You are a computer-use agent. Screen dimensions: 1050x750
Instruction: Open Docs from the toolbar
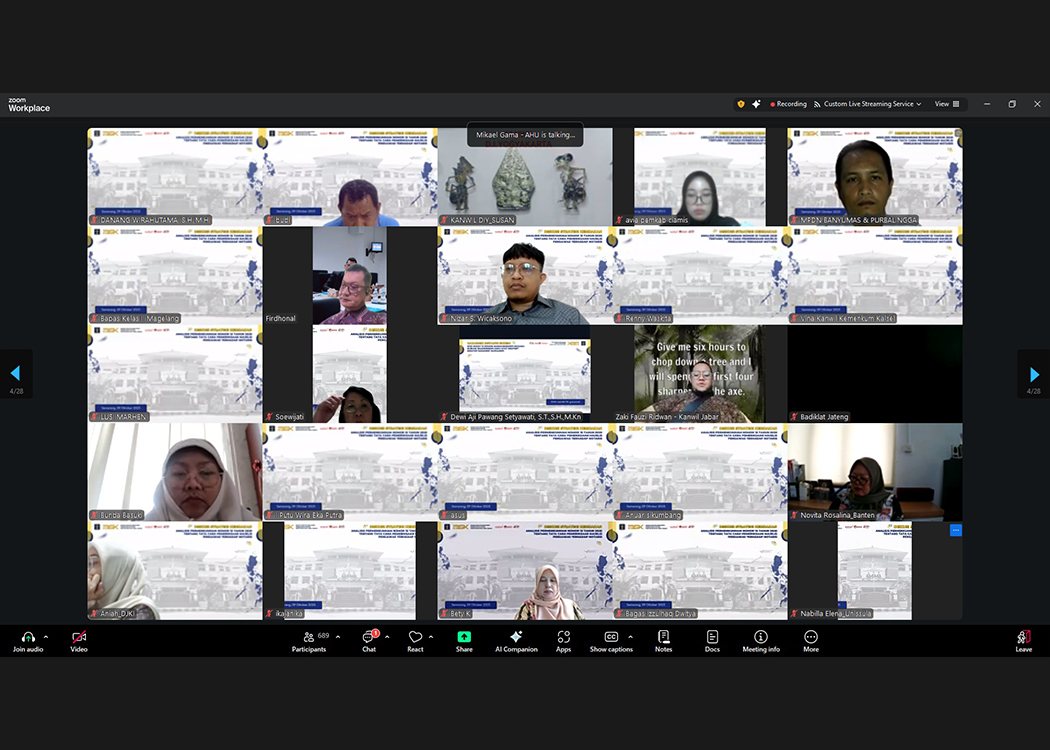(x=712, y=638)
